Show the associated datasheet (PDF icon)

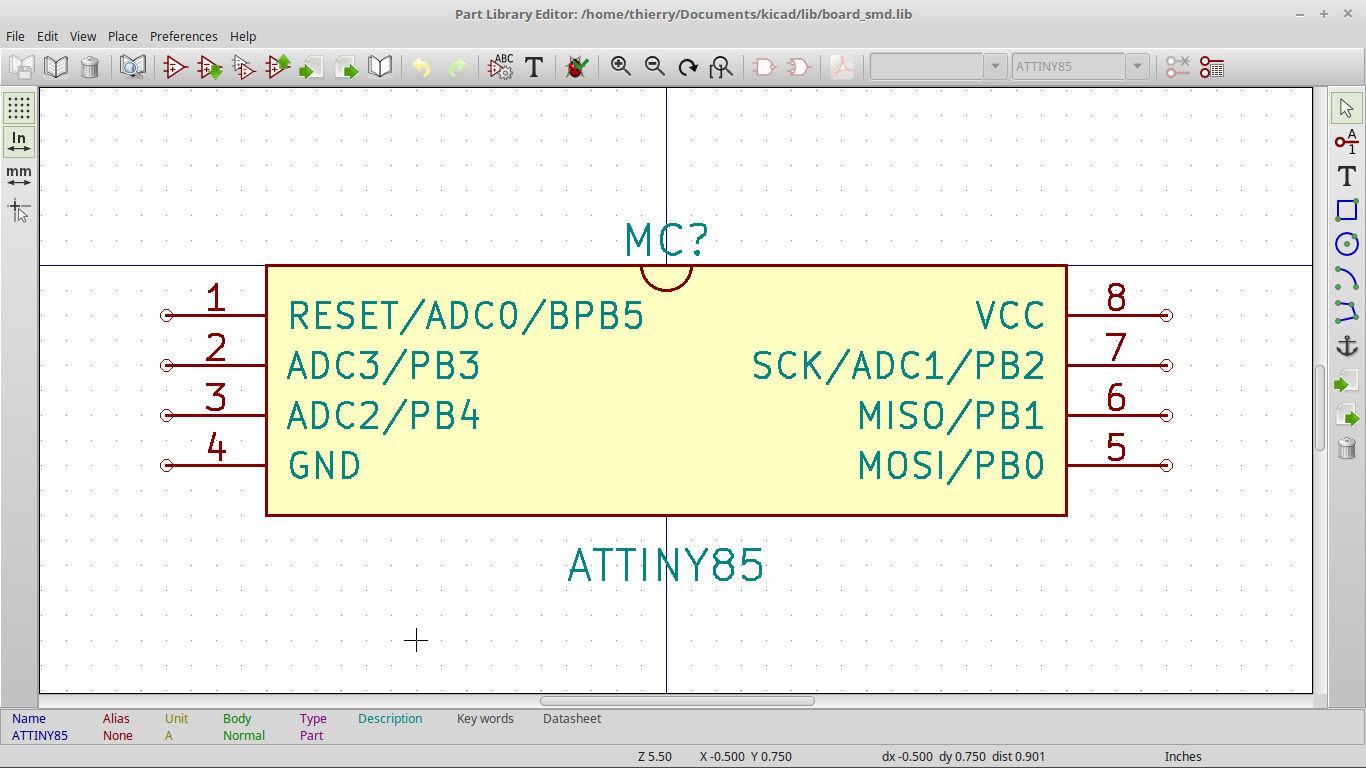point(842,67)
